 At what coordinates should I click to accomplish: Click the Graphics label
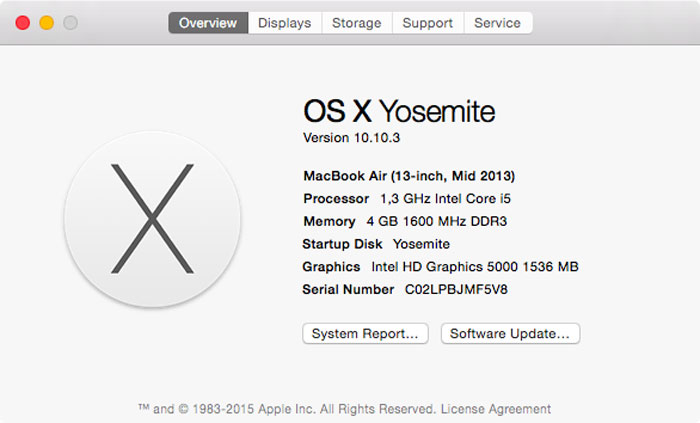click(x=331, y=266)
